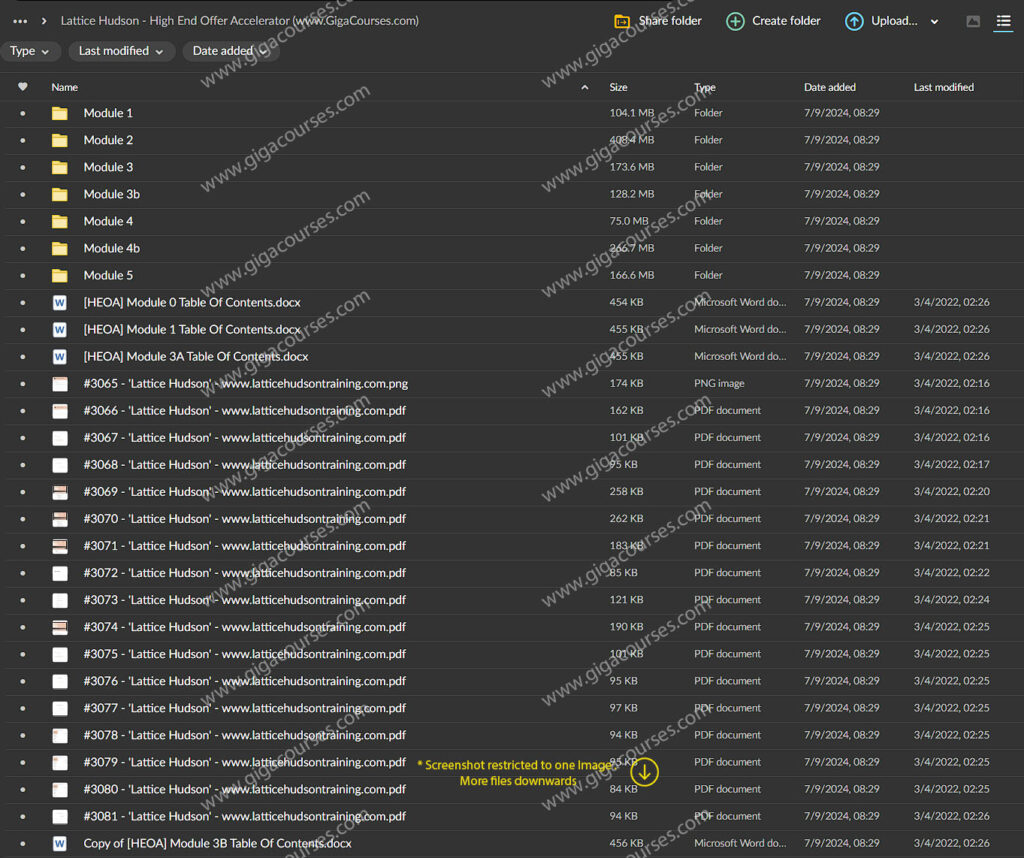
Task: Select Copy of Module 3B Table Of Contents file
Action: click(x=217, y=843)
